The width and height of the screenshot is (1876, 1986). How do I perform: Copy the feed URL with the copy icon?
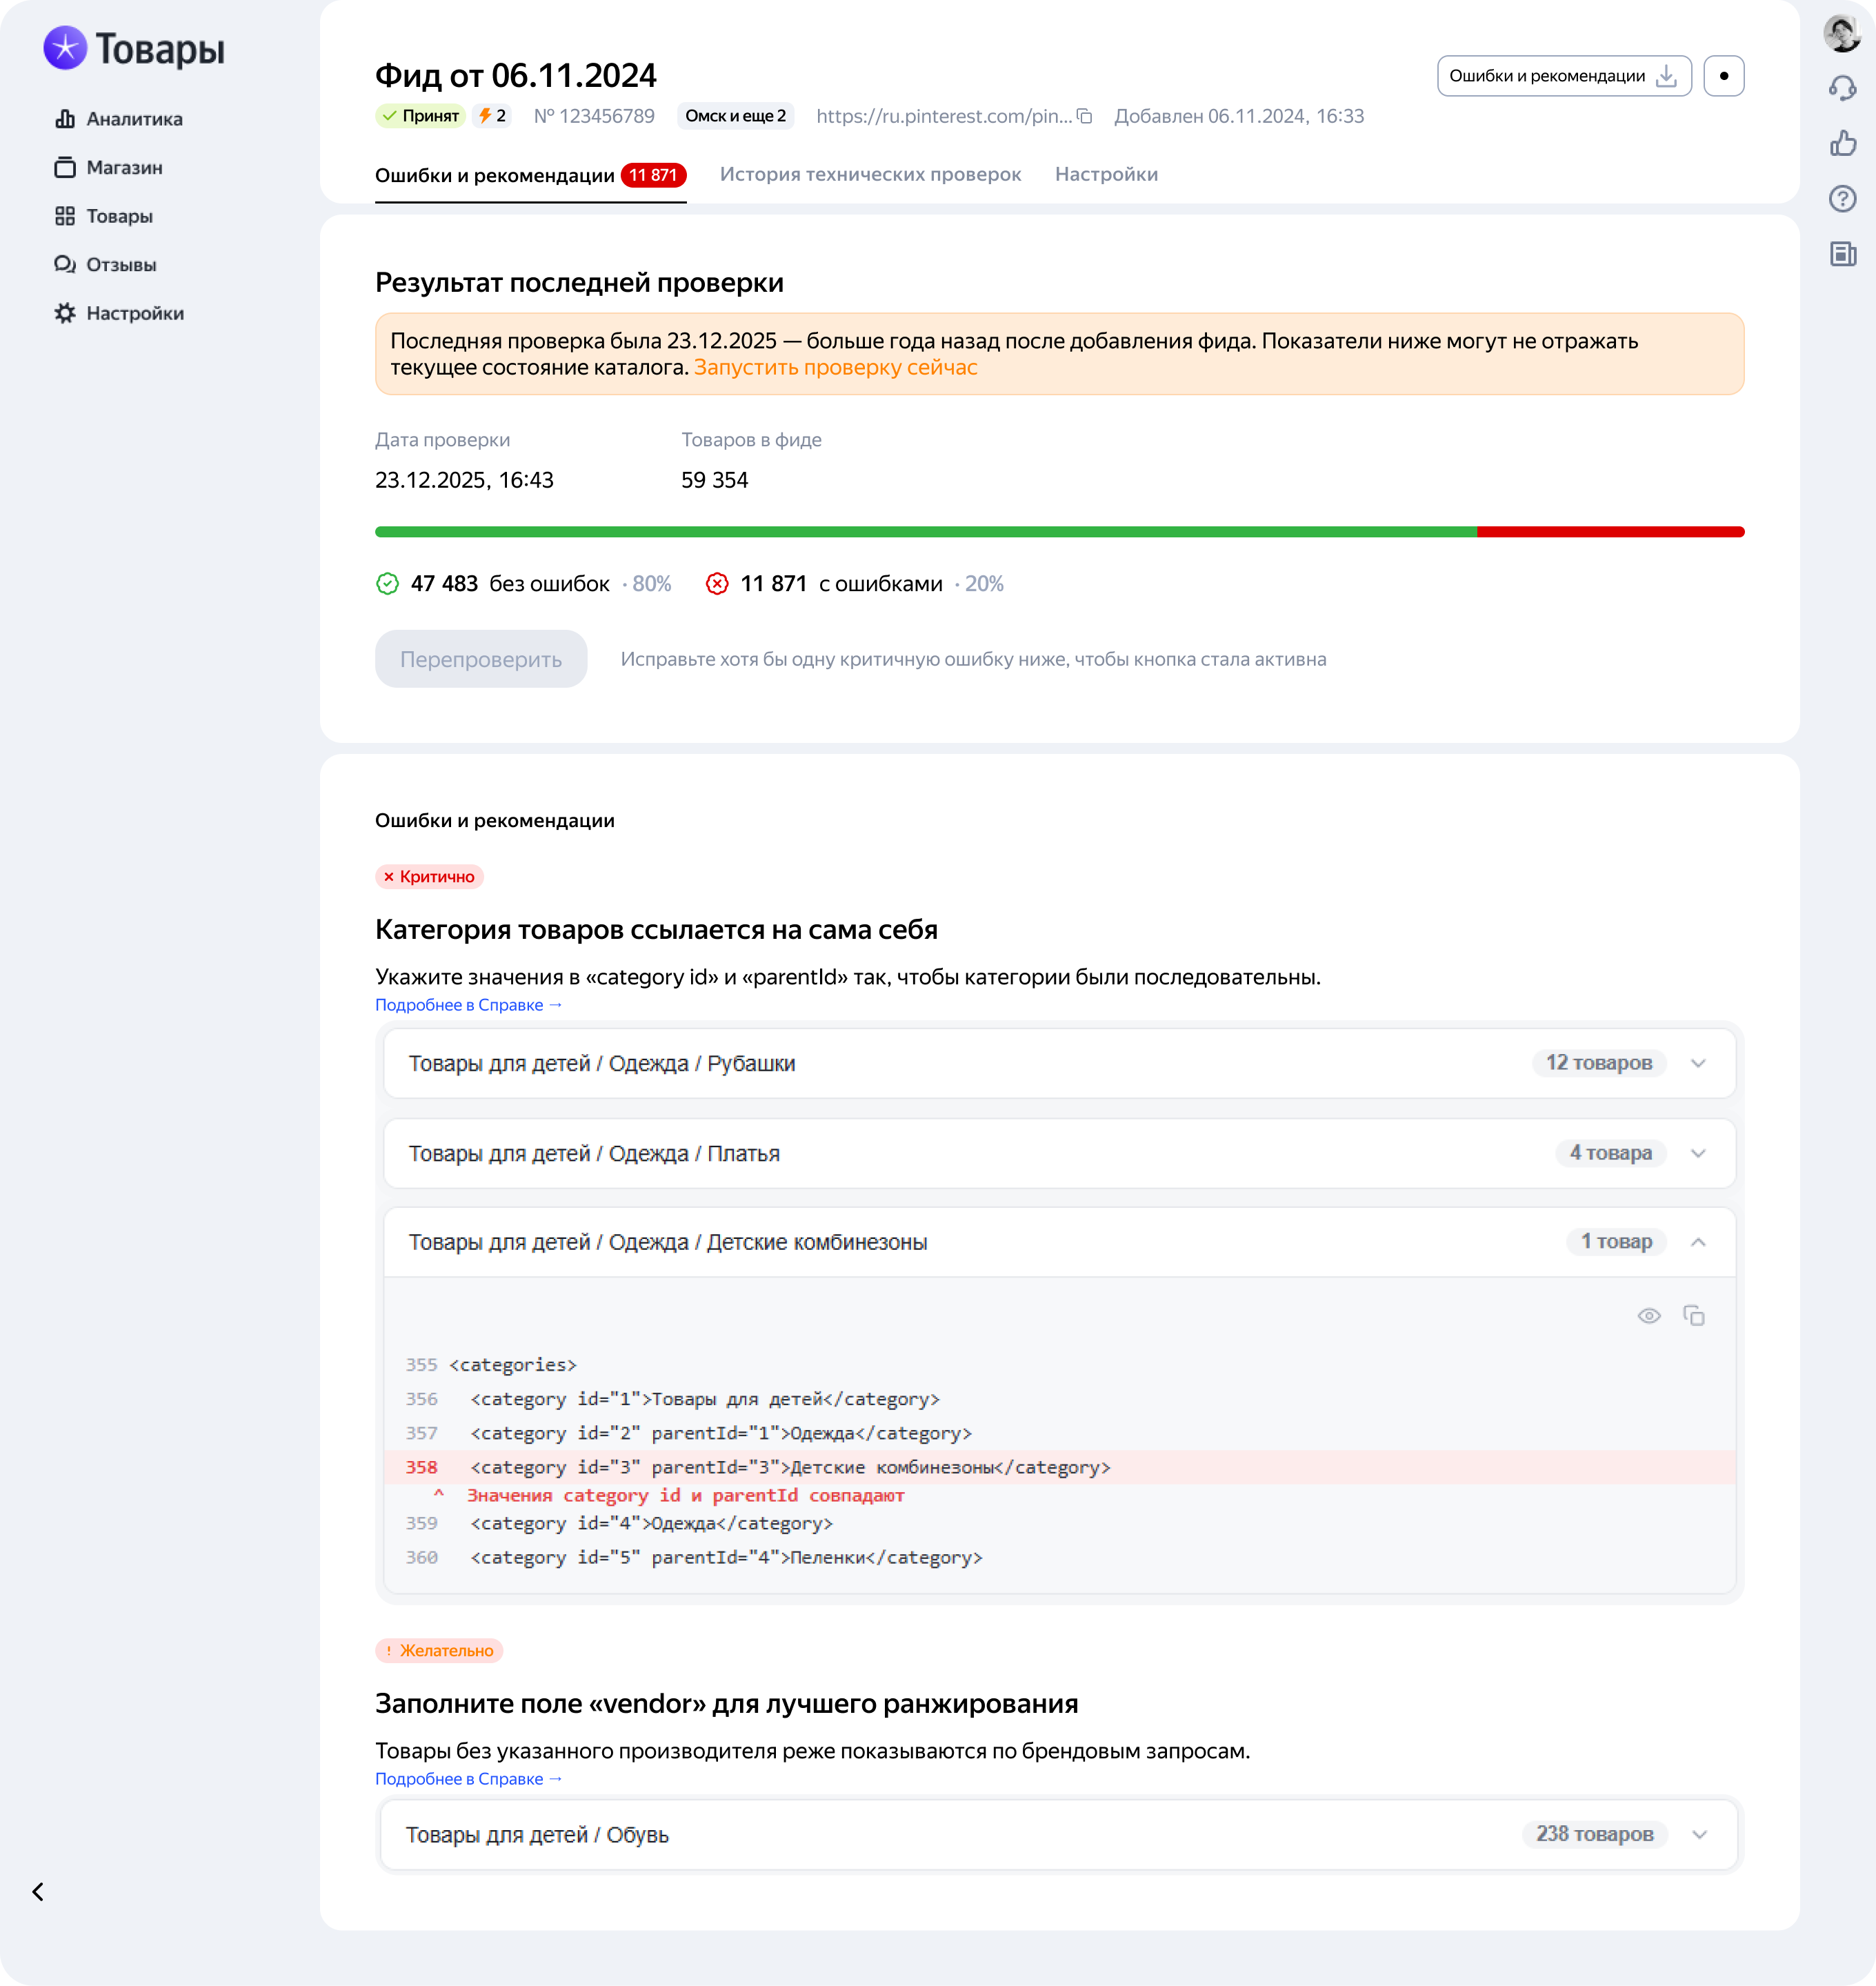point(1084,116)
